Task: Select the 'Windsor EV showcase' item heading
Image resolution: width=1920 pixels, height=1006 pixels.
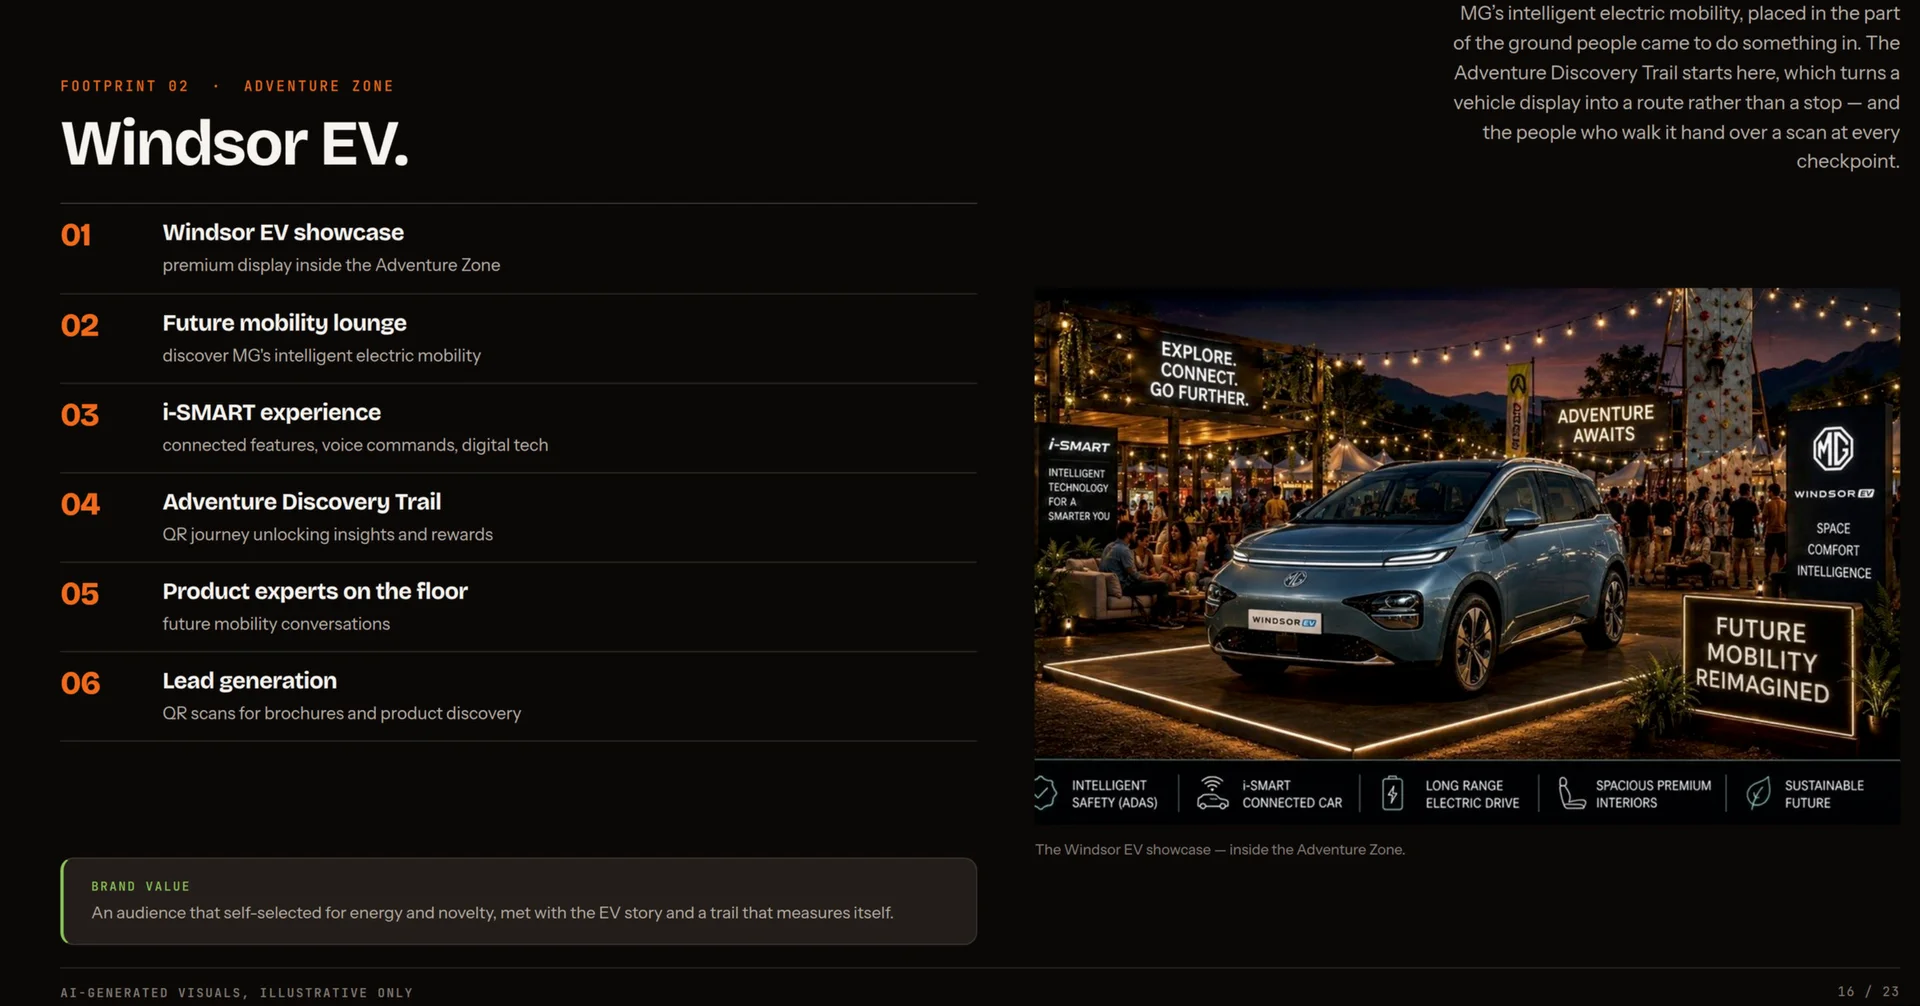Action: [283, 232]
